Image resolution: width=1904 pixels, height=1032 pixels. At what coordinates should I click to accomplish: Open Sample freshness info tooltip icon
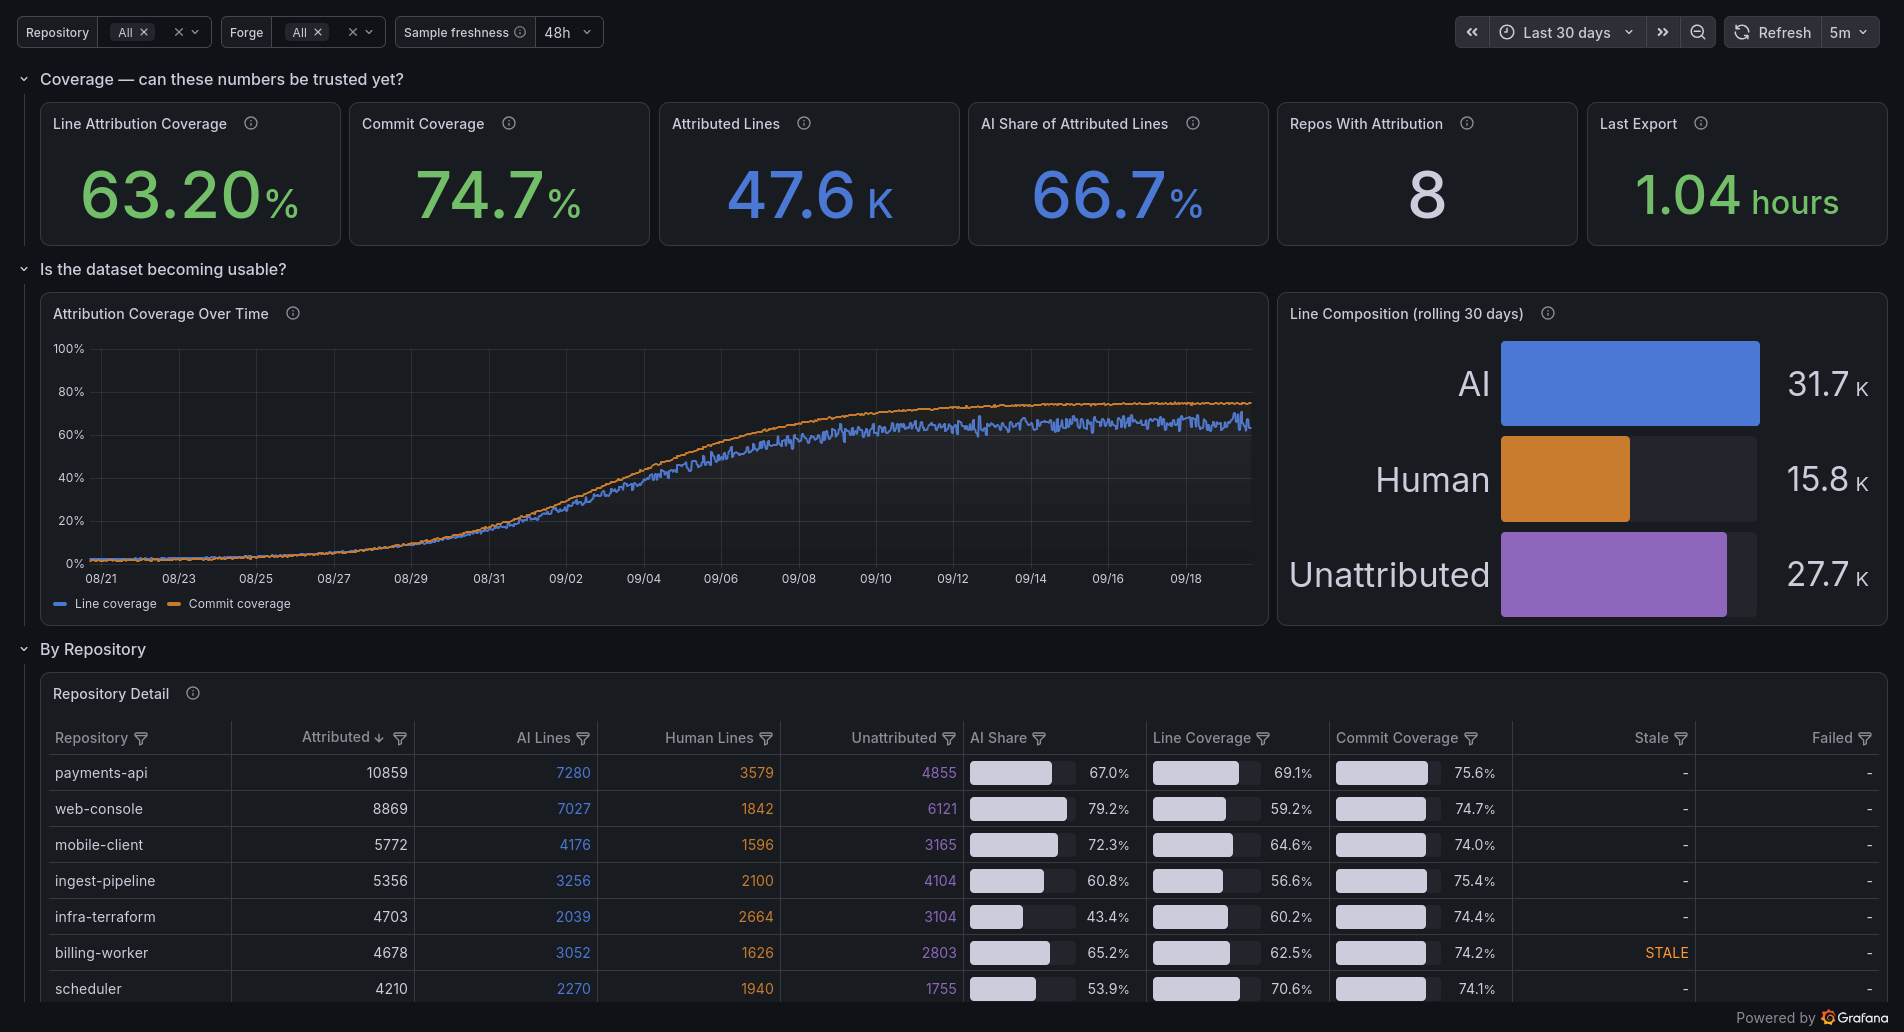click(520, 32)
